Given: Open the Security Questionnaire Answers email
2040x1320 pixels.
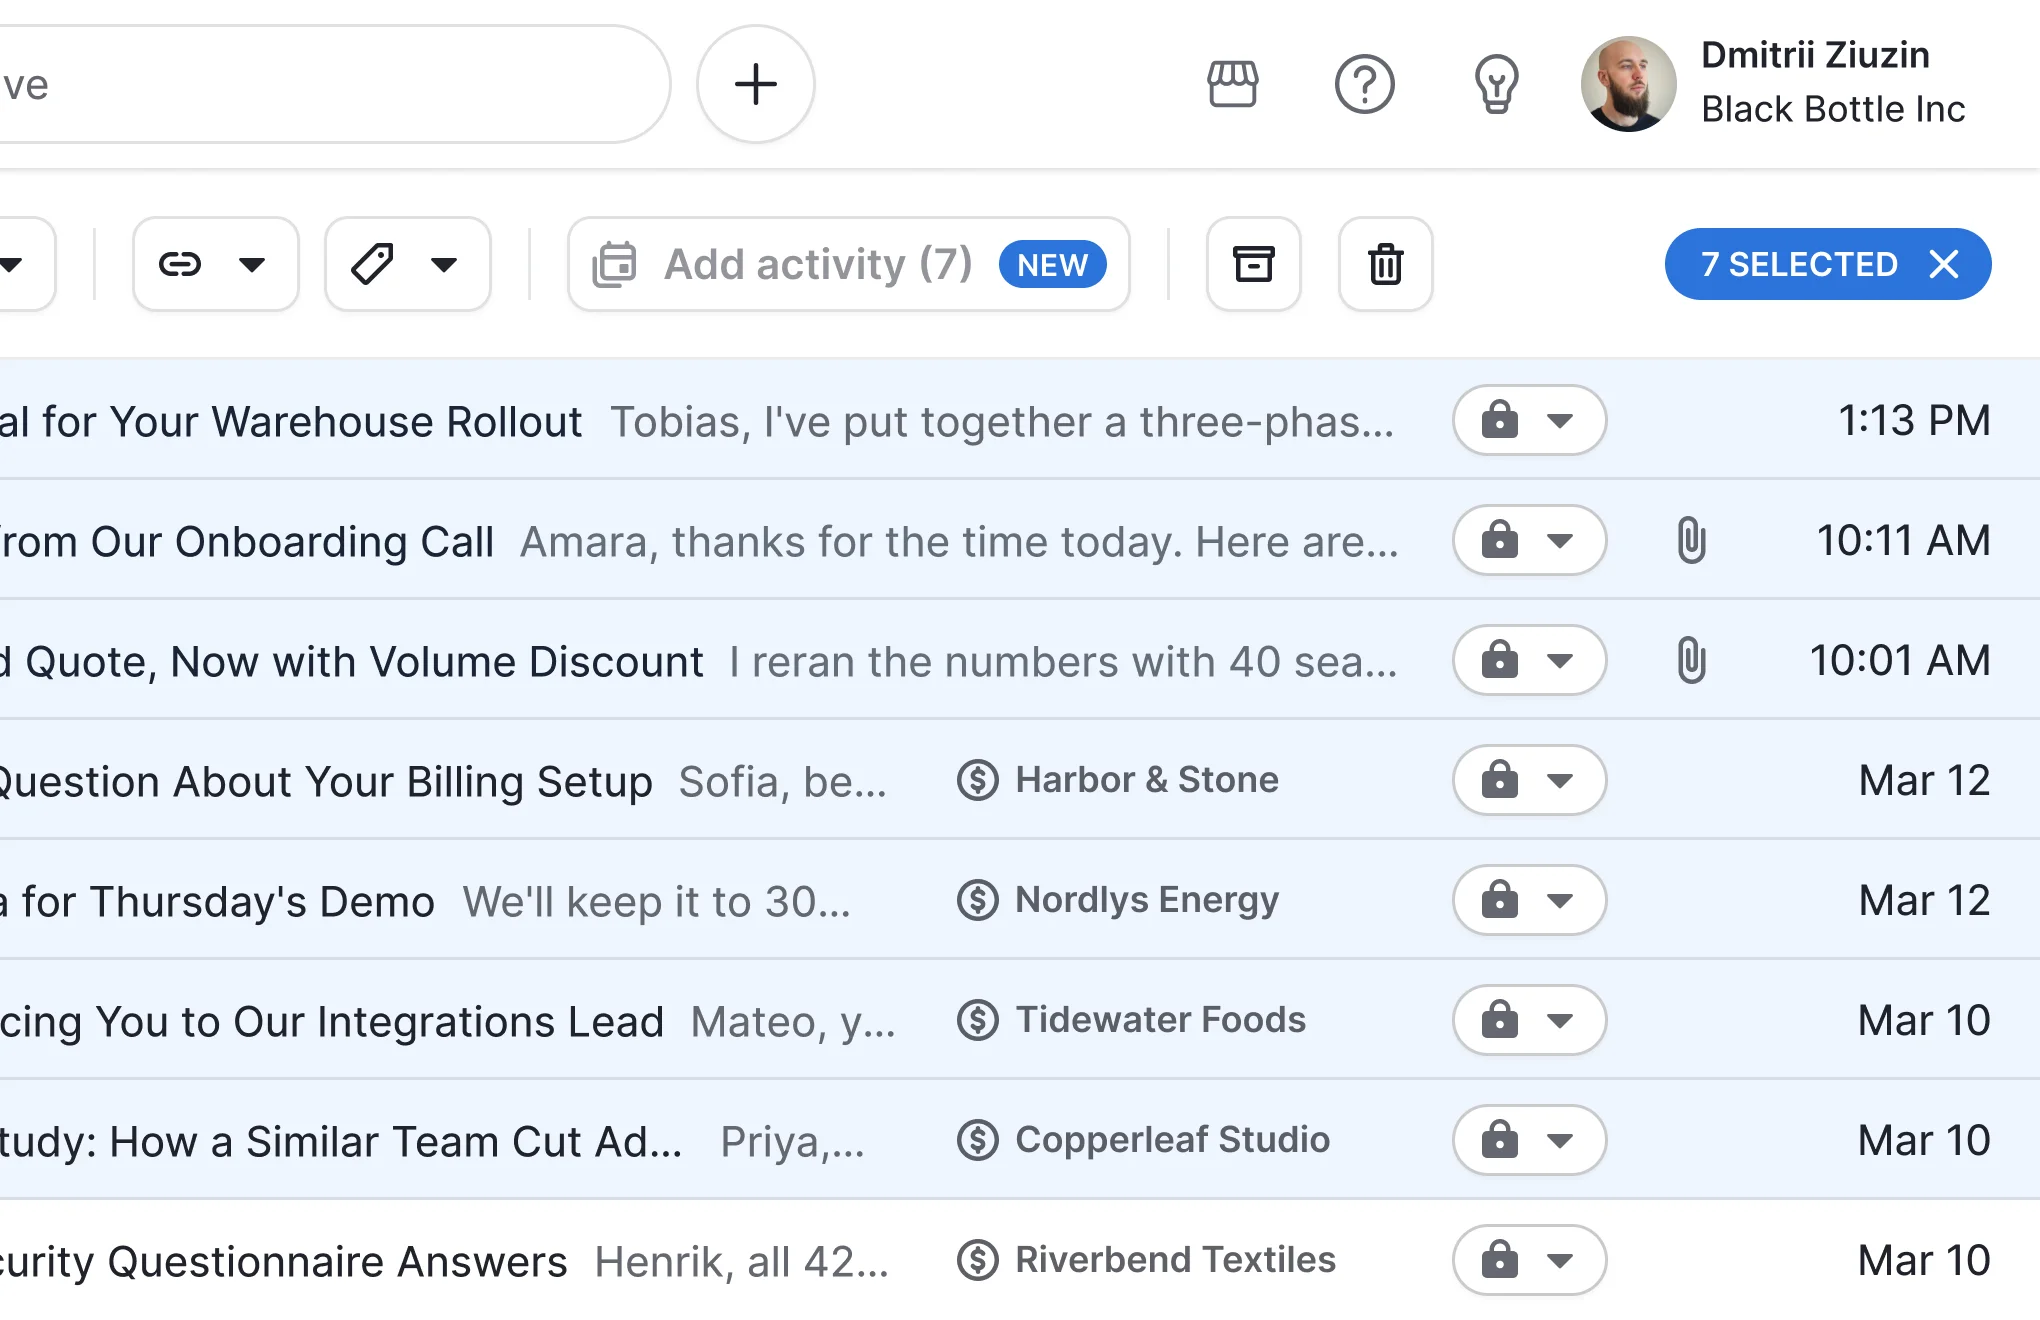Looking at the screenshot, I should (x=1020, y=1260).
